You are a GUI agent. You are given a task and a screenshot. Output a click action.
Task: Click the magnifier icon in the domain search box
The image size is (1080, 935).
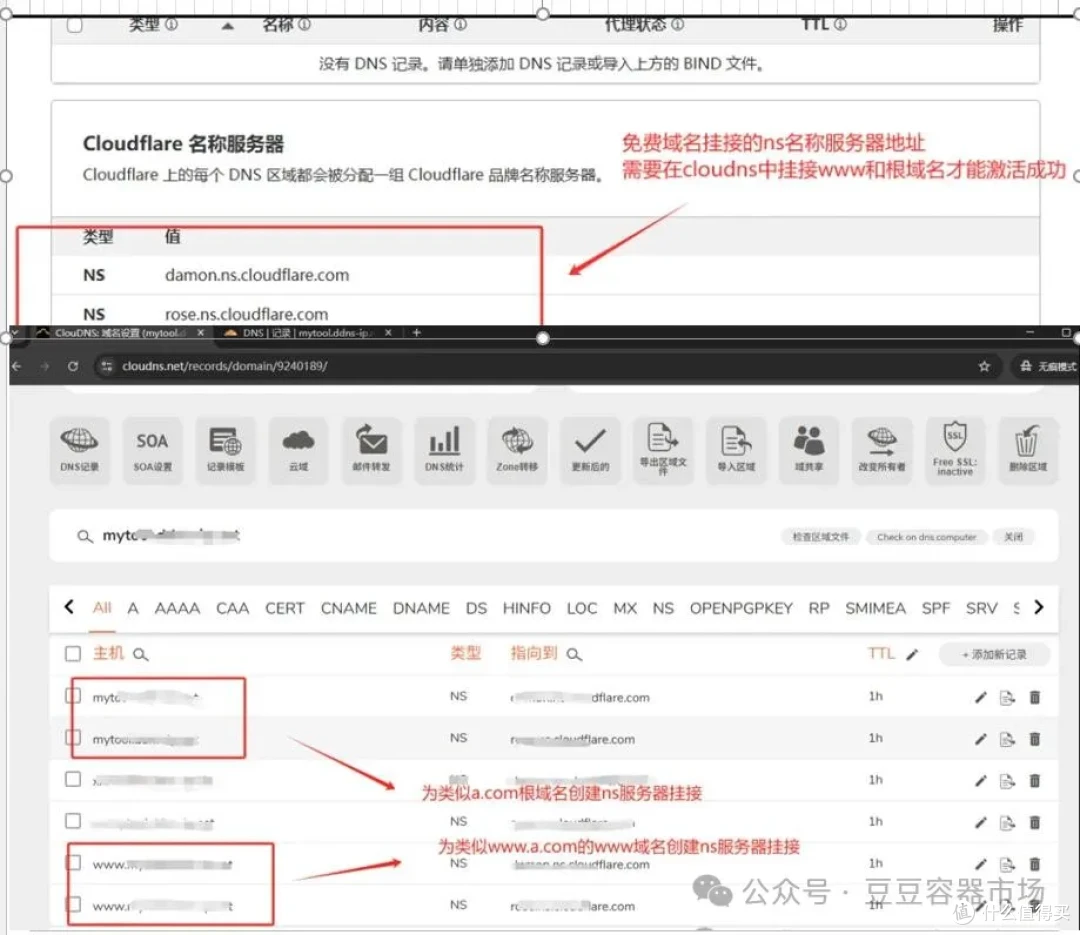click(x=85, y=536)
